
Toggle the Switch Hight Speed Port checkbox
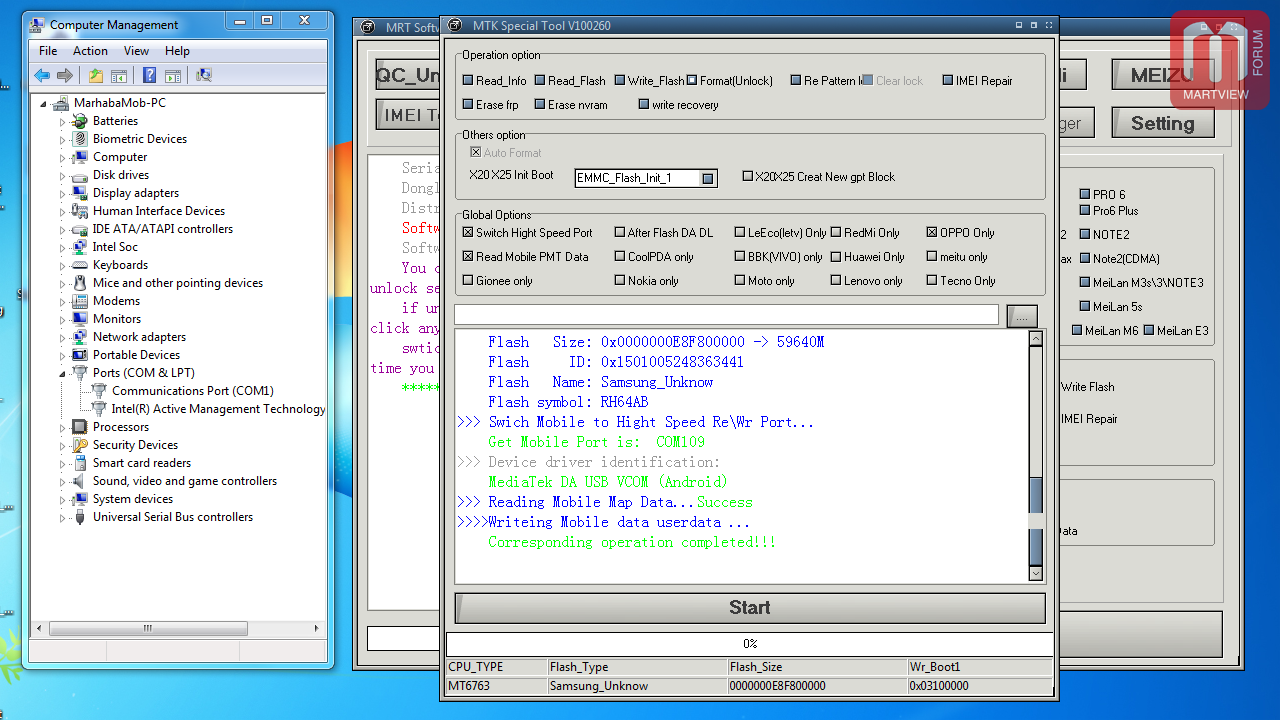point(468,233)
